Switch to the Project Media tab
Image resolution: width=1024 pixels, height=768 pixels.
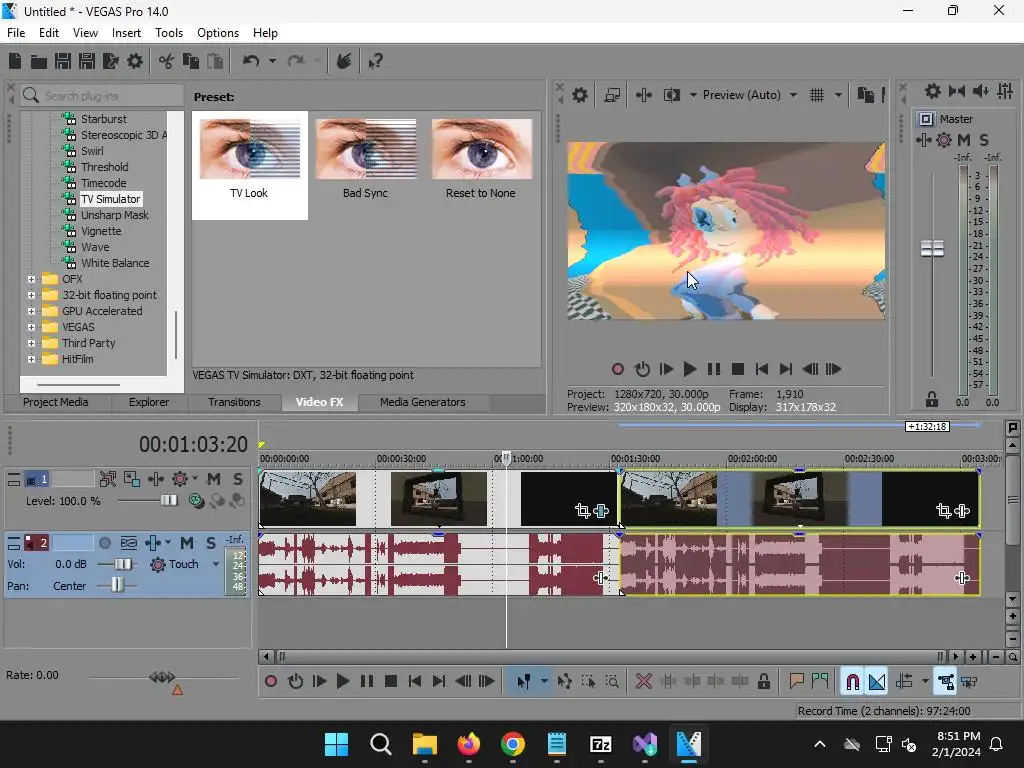[x=56, y=402]
